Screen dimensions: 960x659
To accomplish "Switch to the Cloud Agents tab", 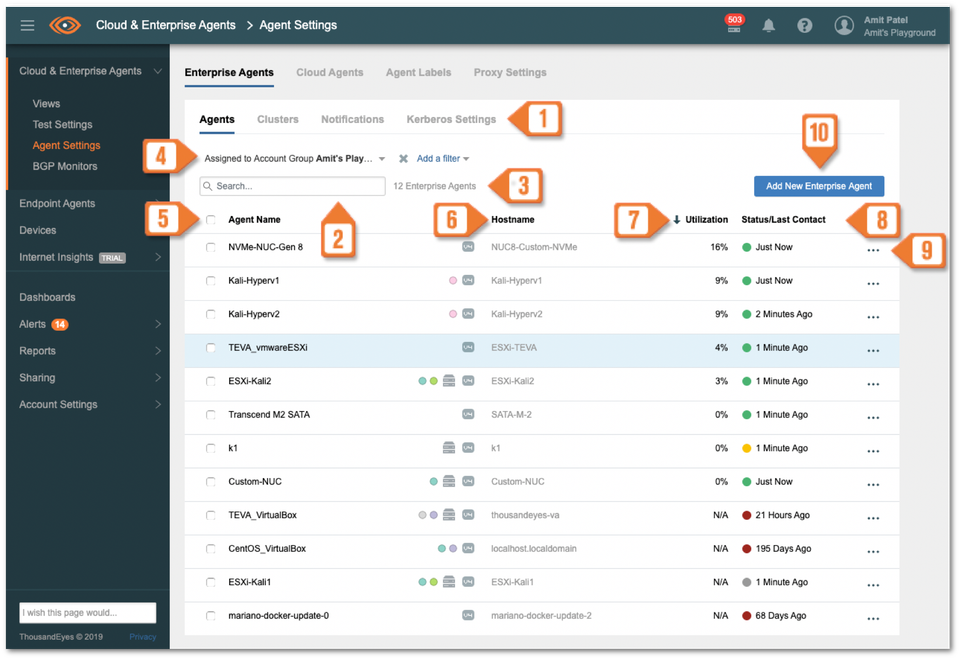I will tap(329, 73).
